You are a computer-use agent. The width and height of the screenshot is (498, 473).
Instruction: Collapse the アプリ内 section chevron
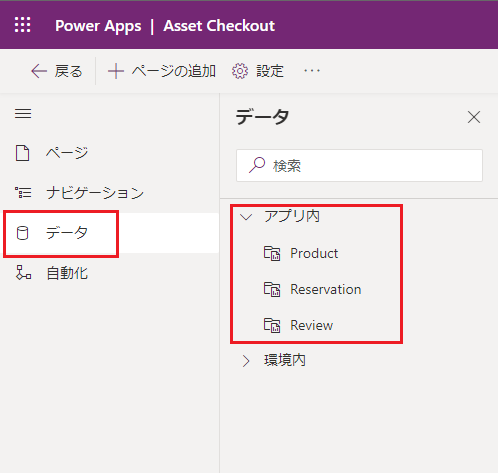(x=246, y=217)
